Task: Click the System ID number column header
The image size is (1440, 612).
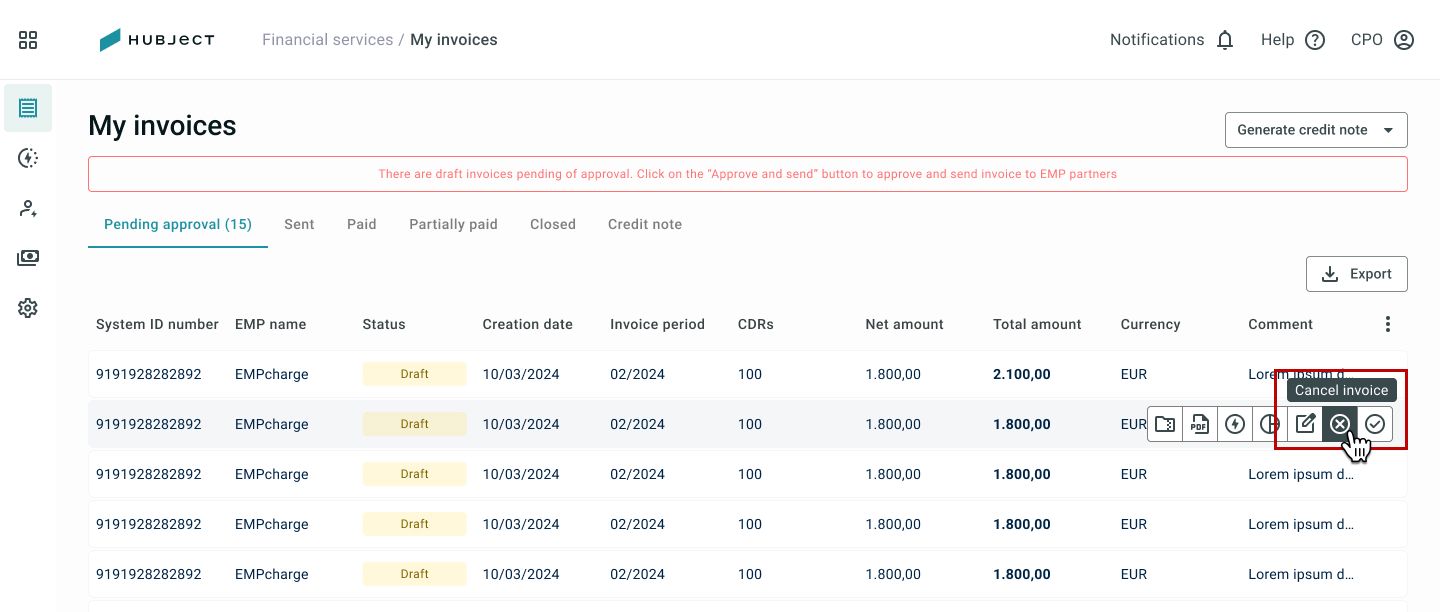Action: 157,324
